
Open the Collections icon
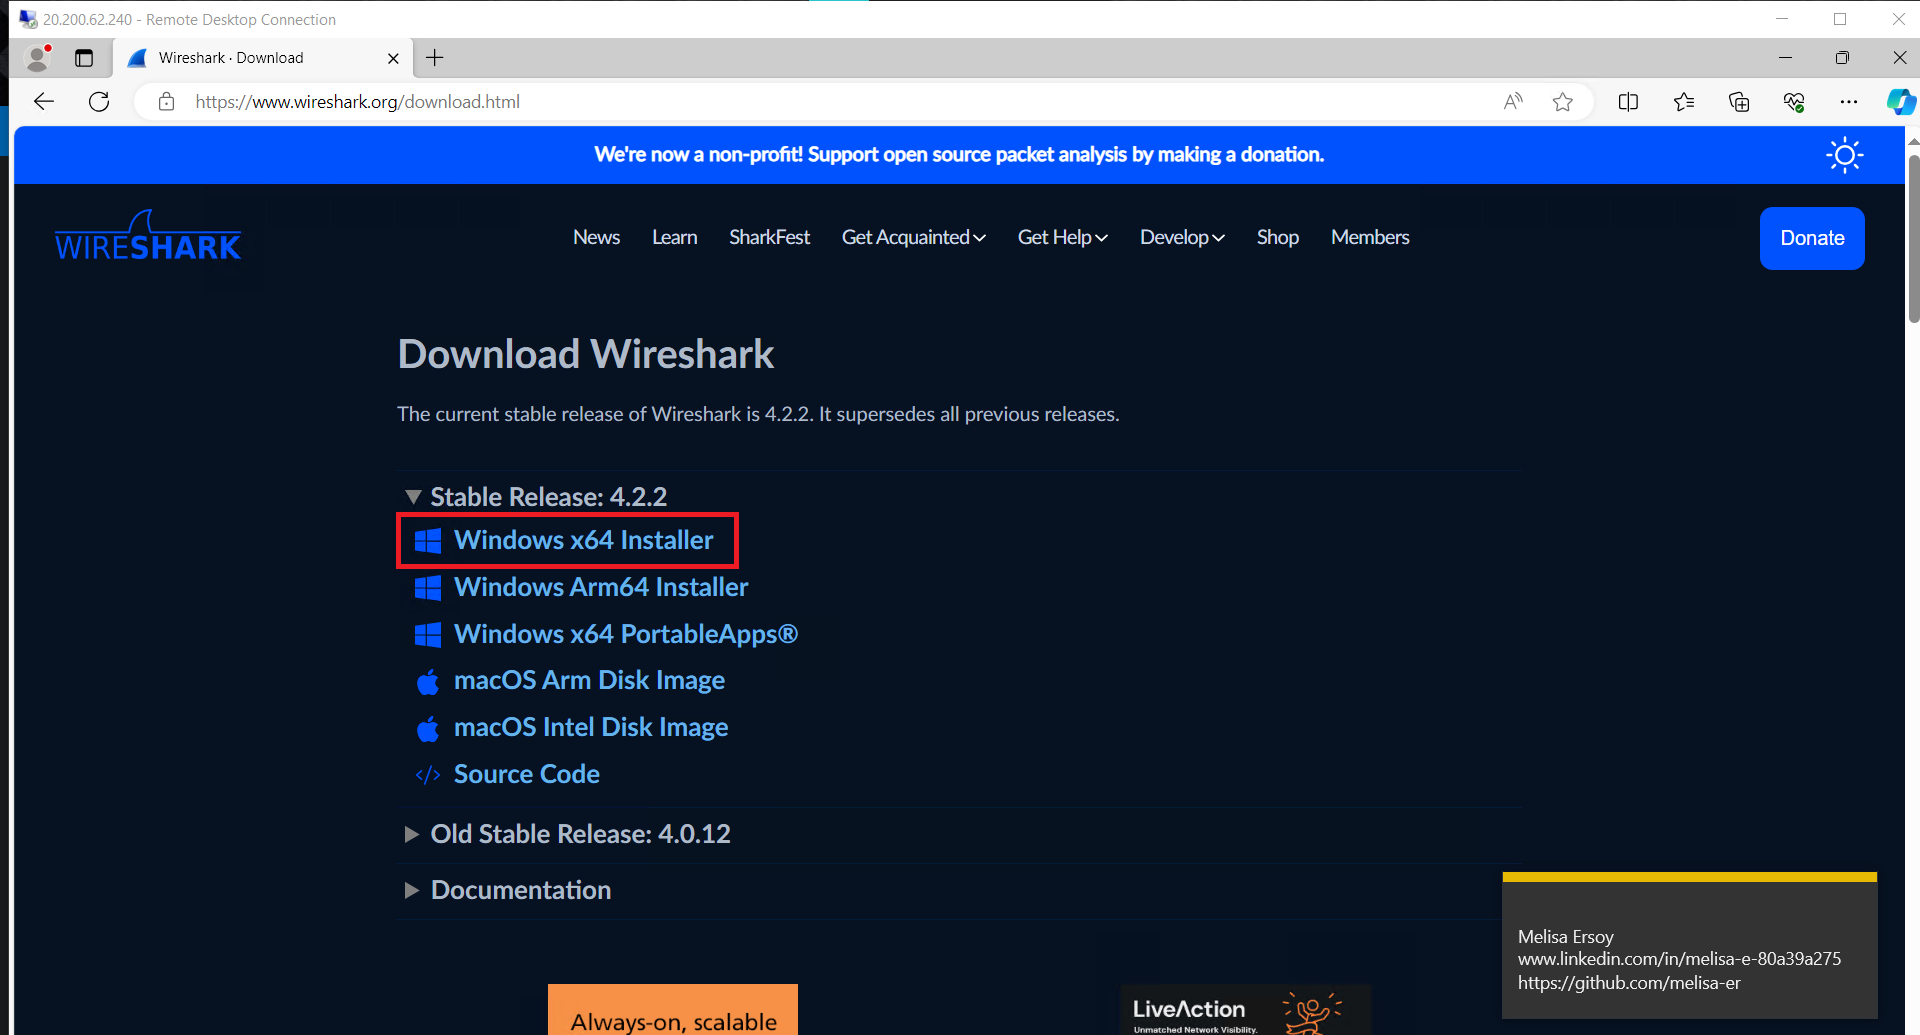(1739, 101)
